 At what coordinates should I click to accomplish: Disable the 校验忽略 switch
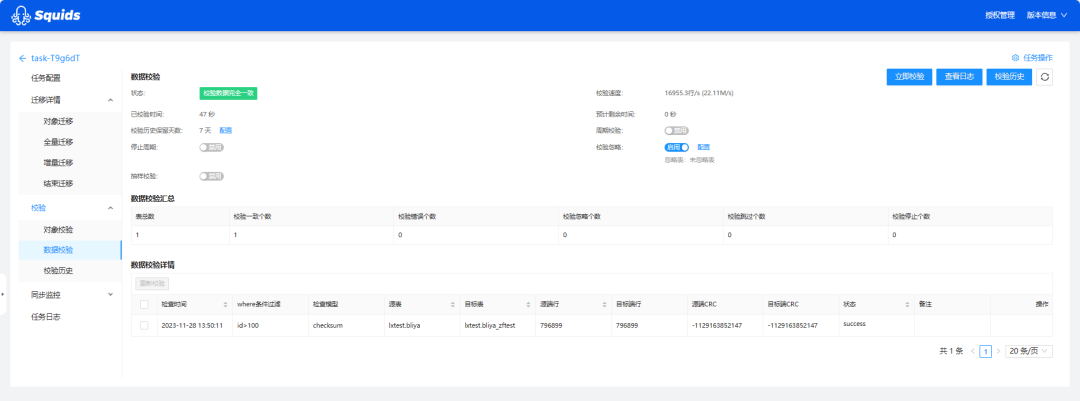tap(676, 147)
